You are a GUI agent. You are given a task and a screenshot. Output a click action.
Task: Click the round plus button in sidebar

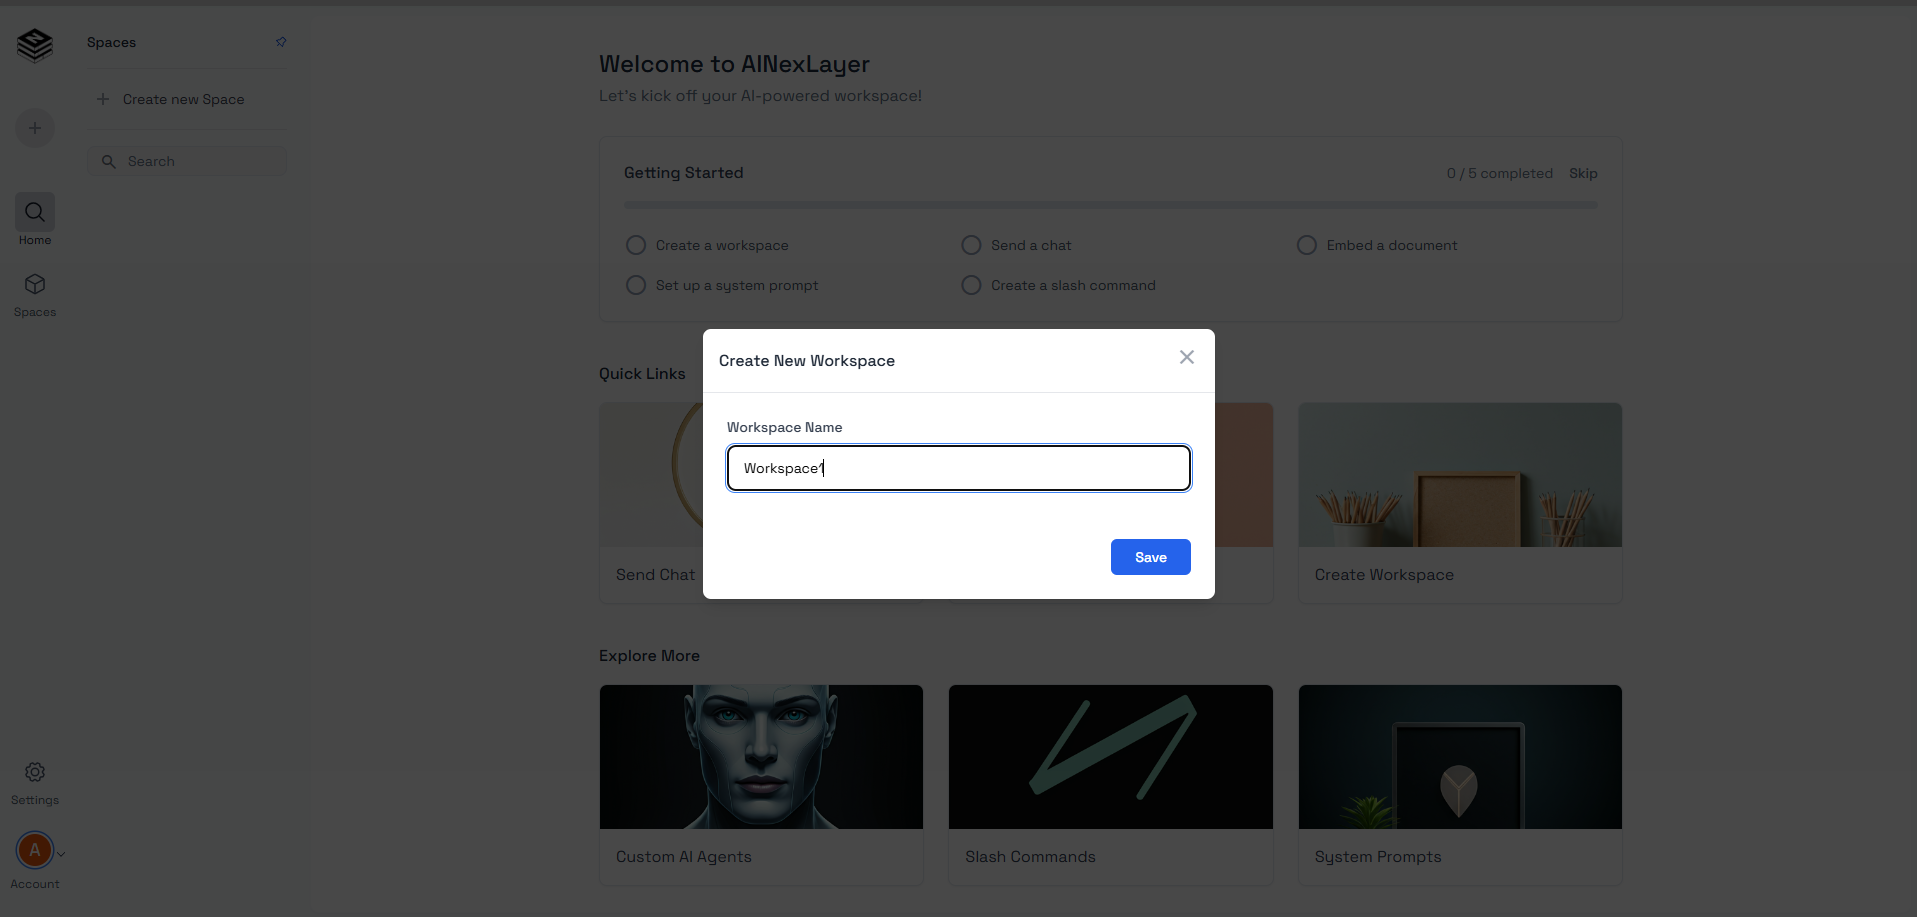click(x=35, y=128)
